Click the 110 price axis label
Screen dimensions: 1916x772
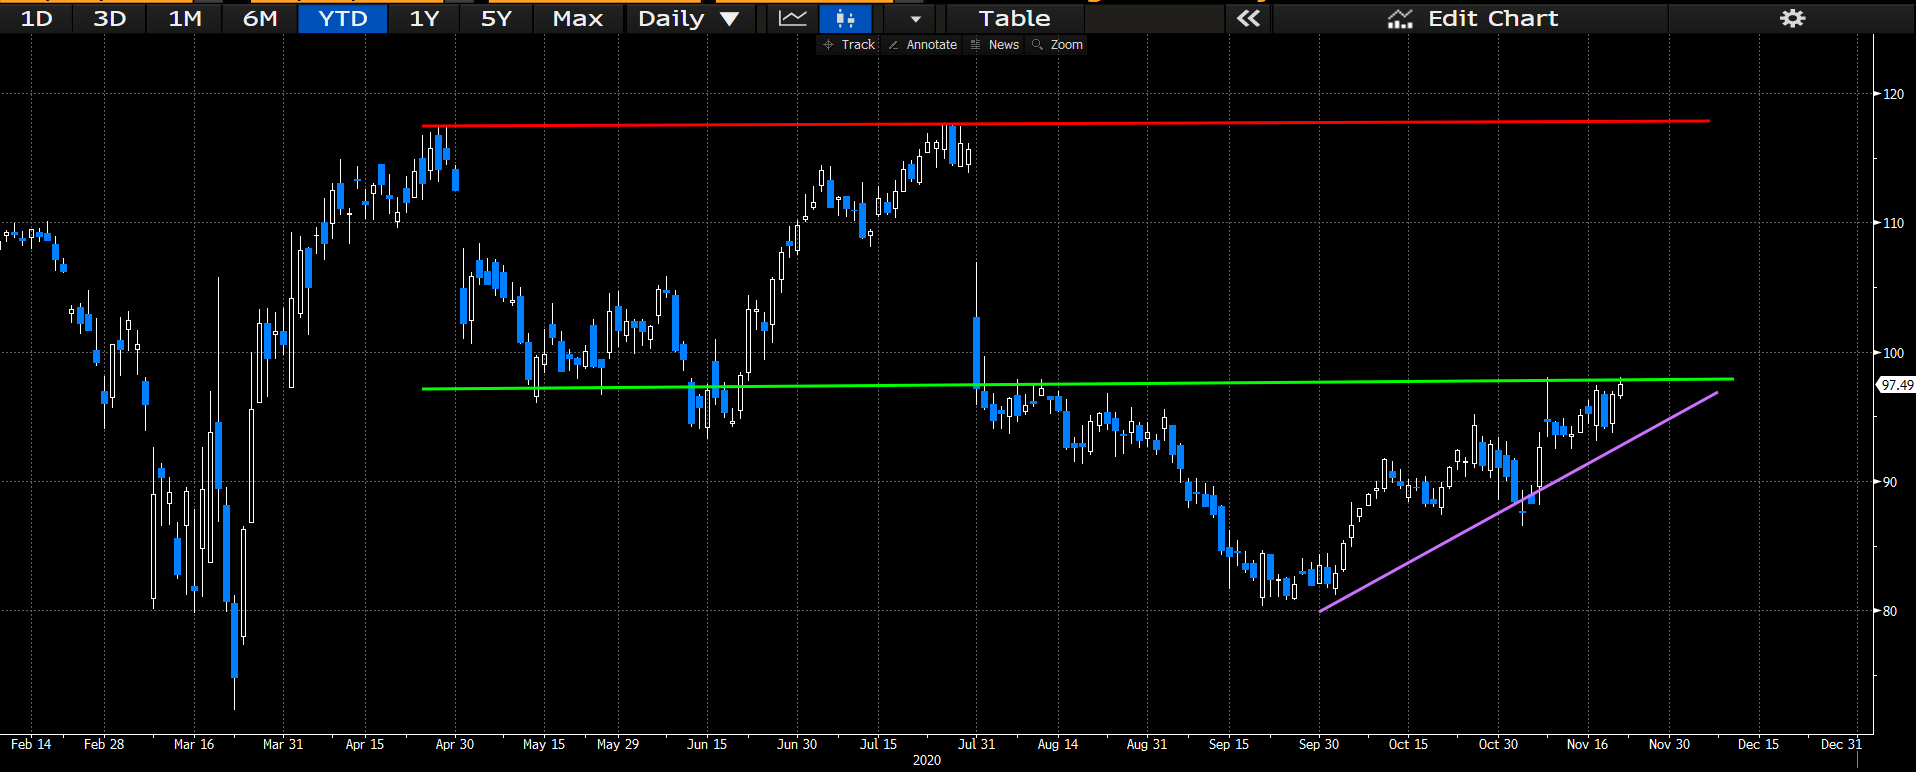coord(1893,223)
